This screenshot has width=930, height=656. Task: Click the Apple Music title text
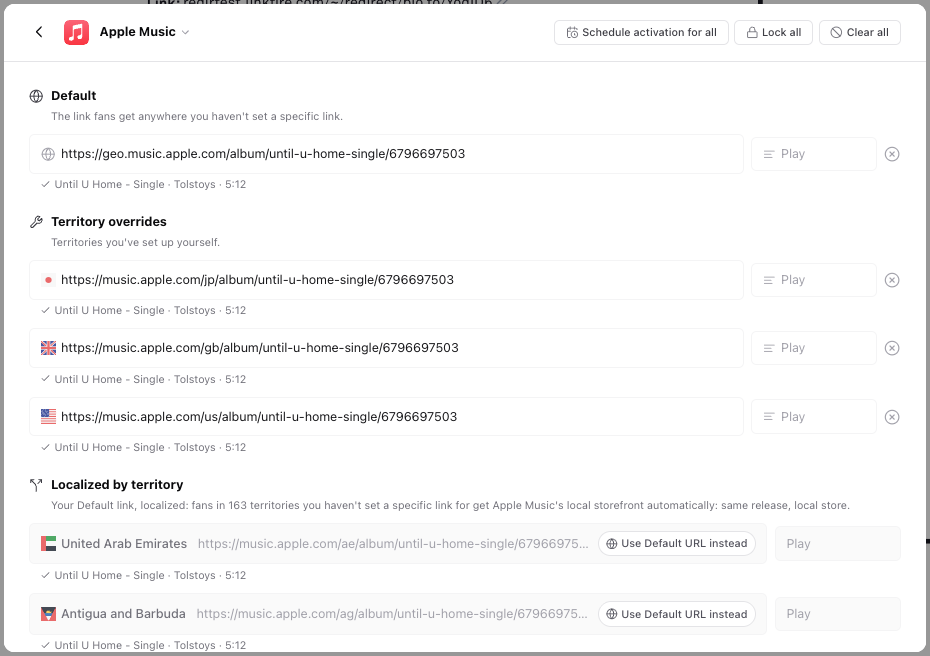[x=138, y=32]
